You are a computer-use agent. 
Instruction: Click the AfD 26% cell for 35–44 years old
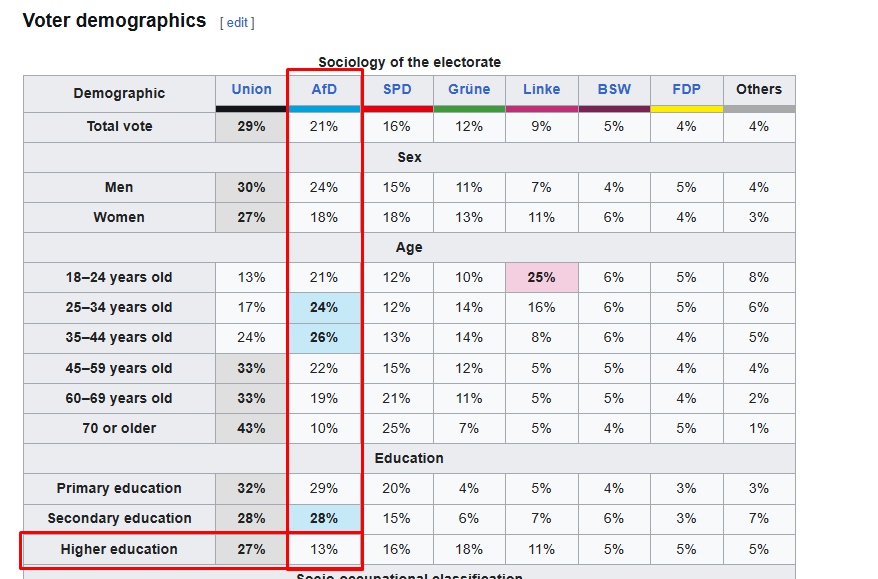point(324,337)
